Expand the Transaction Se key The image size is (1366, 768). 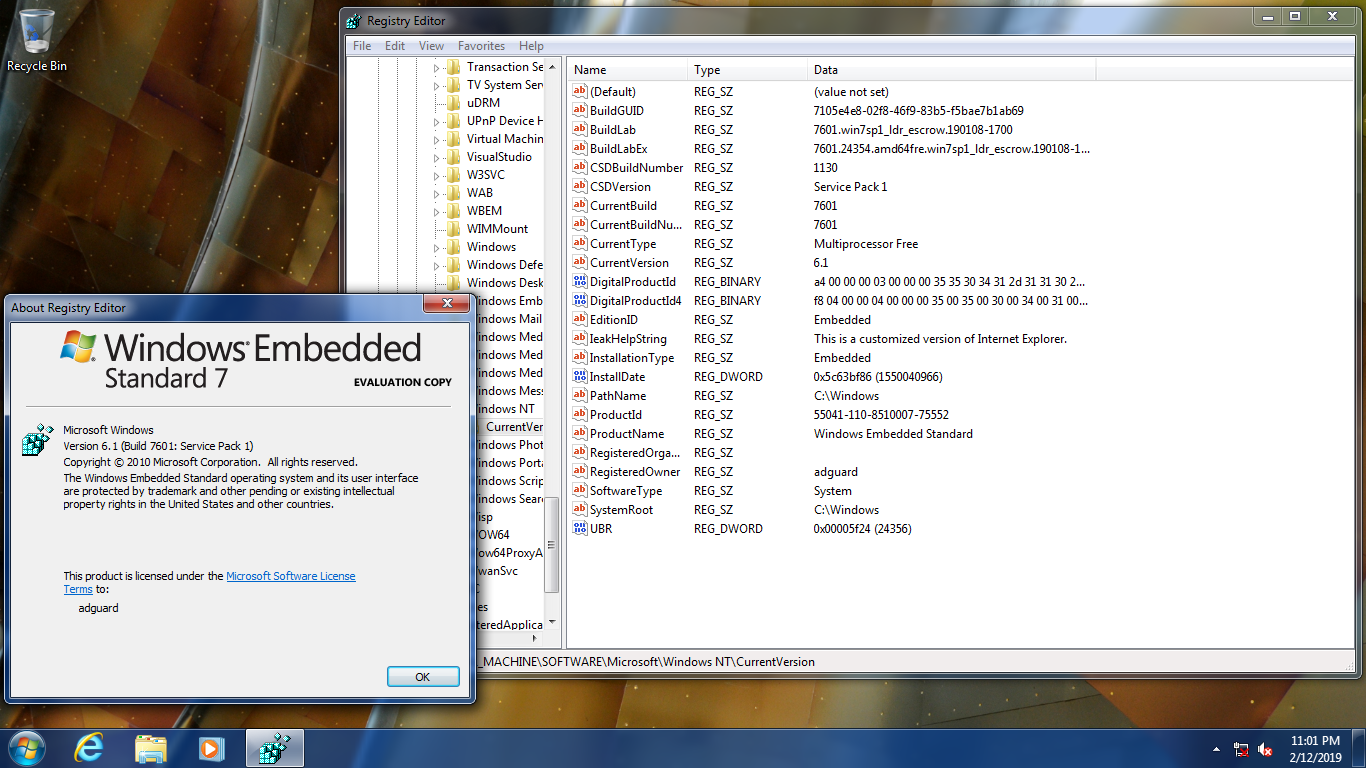[437, 67]
